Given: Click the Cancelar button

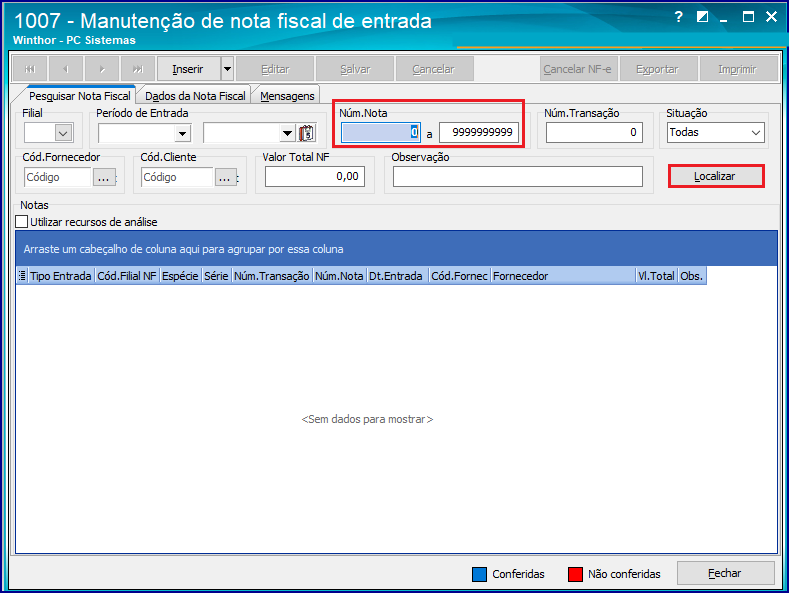Looking at the screenshot, I should click(x=434, y=69).
